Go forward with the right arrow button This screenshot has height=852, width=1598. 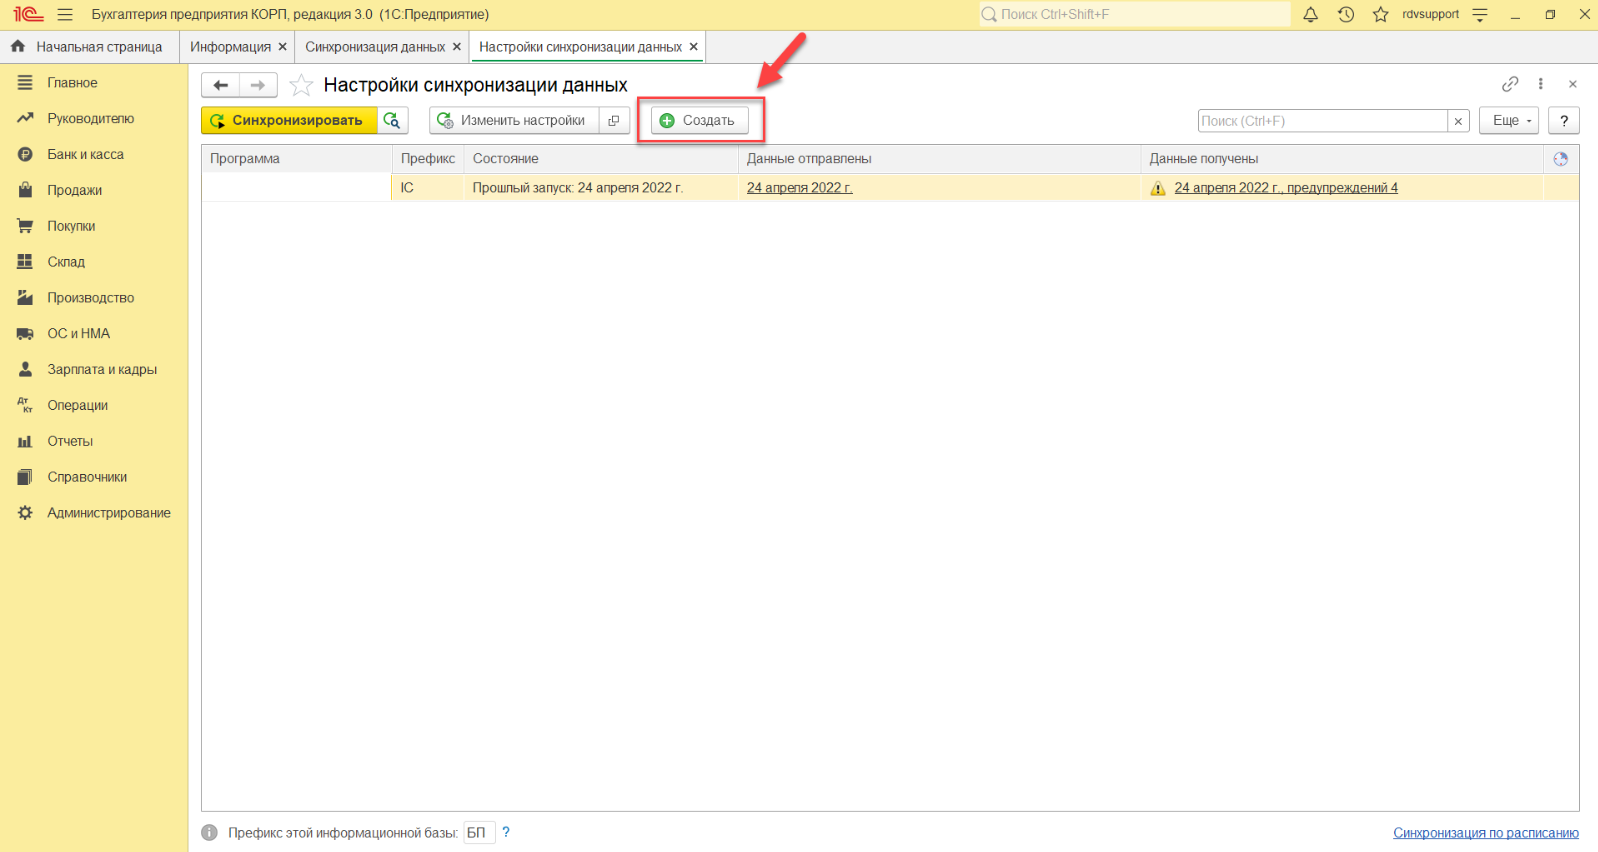tap(258, 85)
